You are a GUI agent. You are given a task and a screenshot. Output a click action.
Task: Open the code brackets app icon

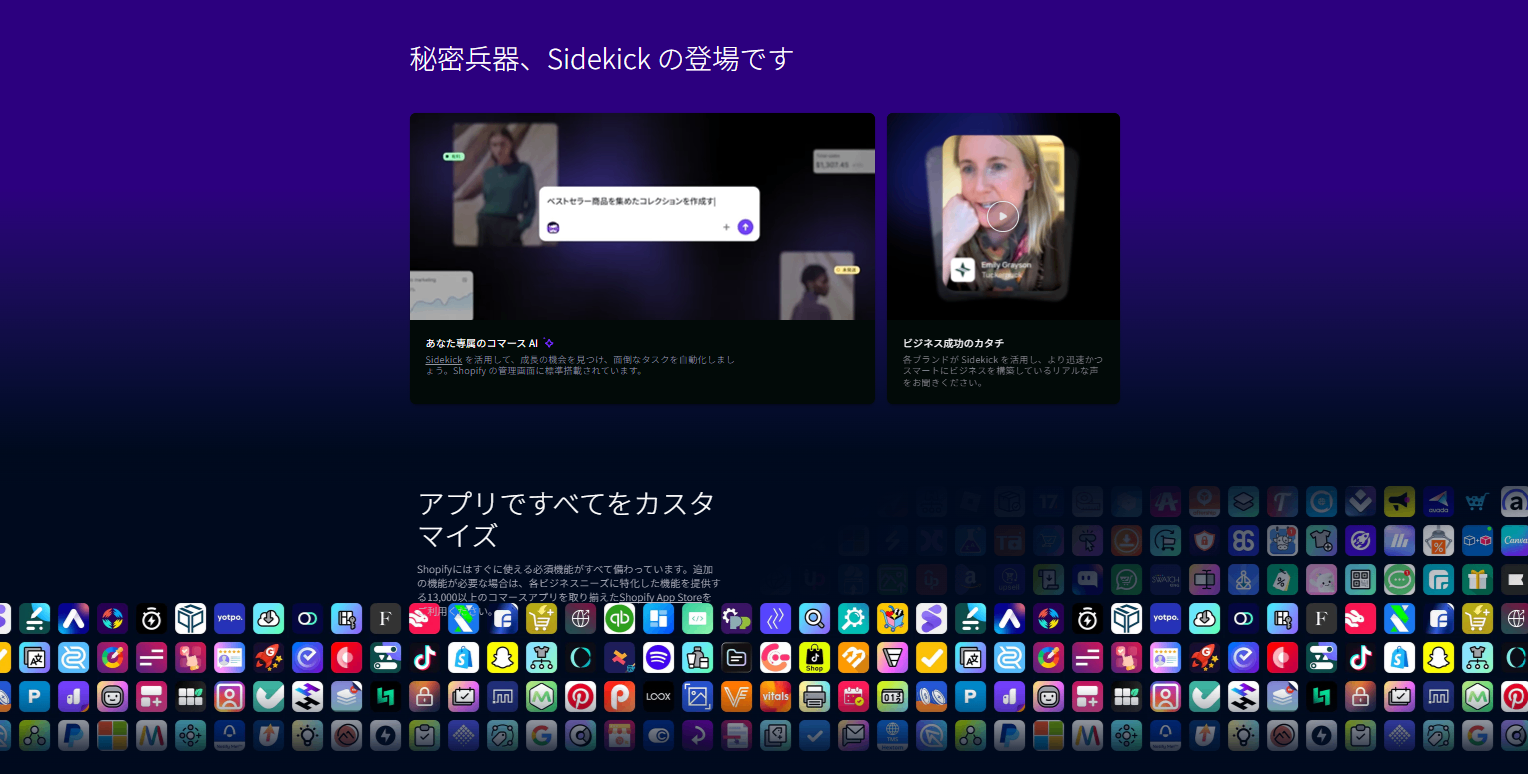click(698, 618)
